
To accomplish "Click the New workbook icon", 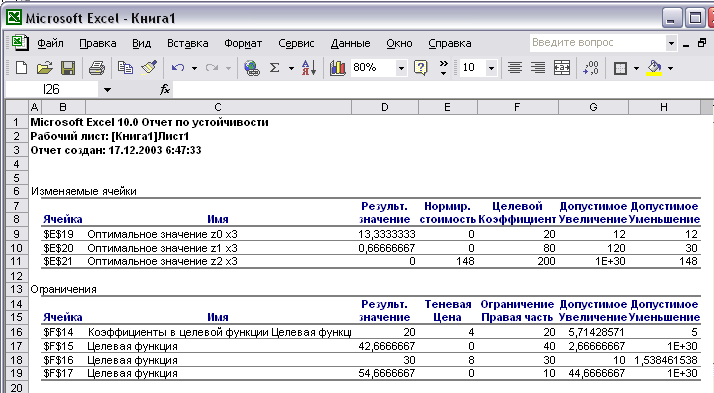I will coord(21,68).
